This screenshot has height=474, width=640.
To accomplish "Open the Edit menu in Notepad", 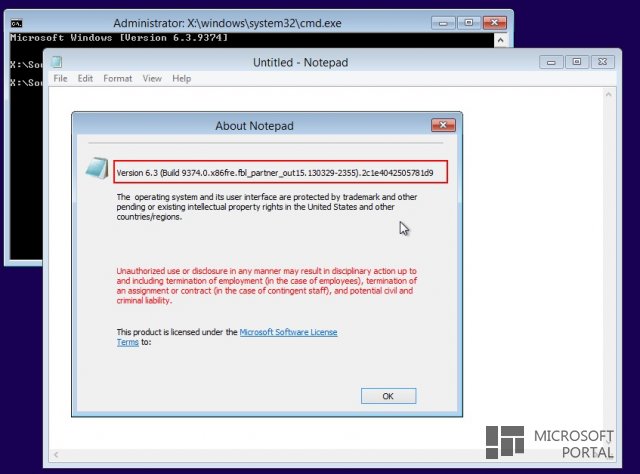I will click(x=85, y=78).
